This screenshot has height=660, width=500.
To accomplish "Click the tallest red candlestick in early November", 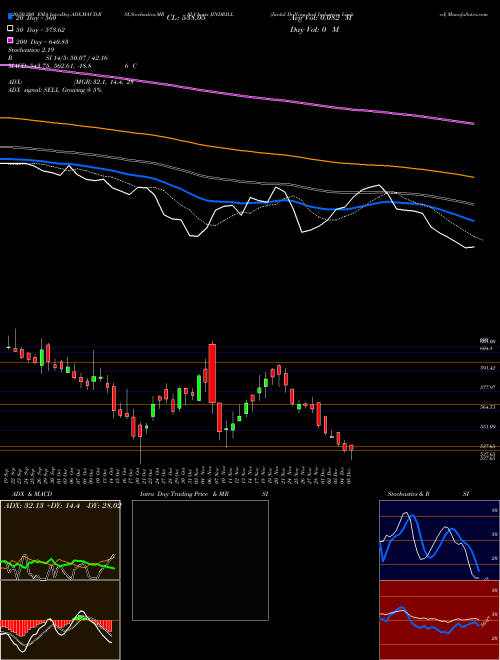I will [213, 373].
